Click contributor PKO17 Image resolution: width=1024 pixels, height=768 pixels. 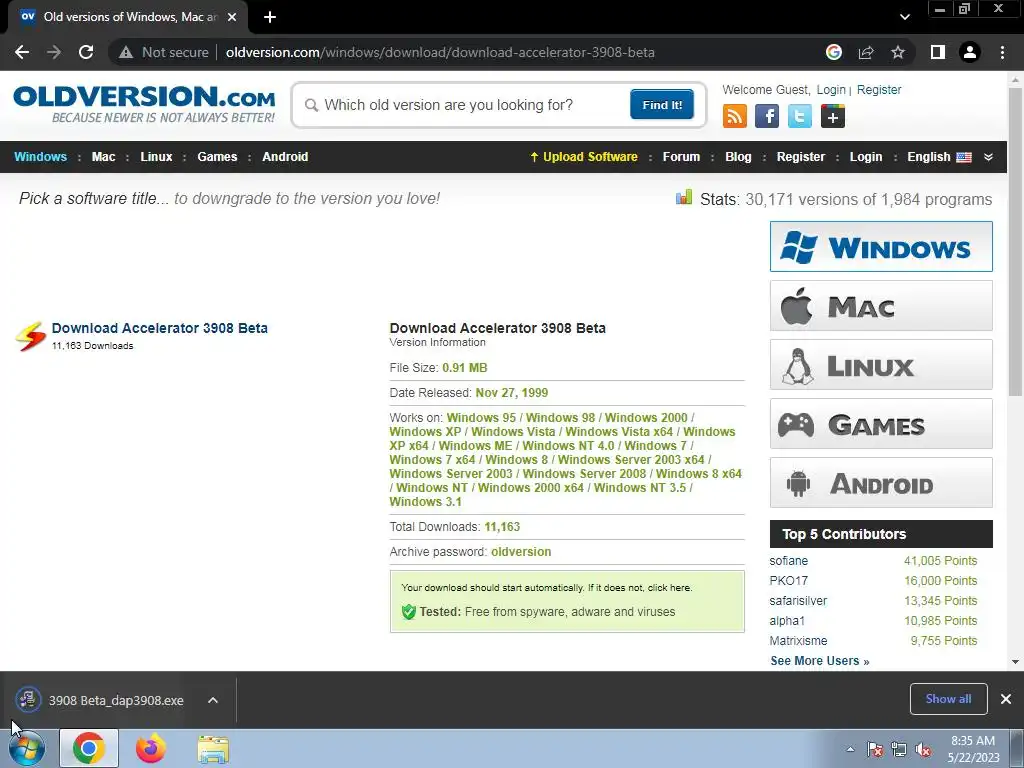tap(788, 581)
